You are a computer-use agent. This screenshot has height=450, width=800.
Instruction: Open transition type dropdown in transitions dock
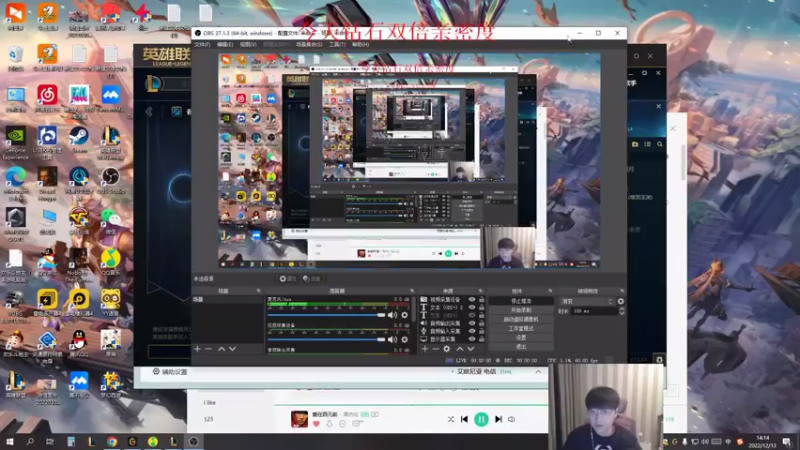pyautogui.click(x=587, y=302)
